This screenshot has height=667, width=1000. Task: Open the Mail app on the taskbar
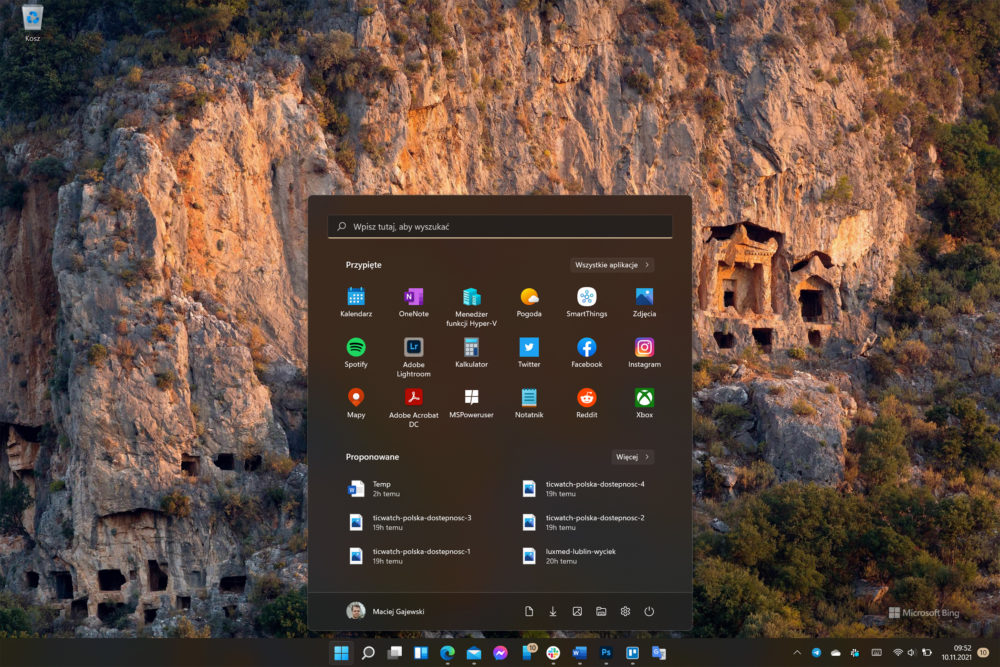(474, 653)
